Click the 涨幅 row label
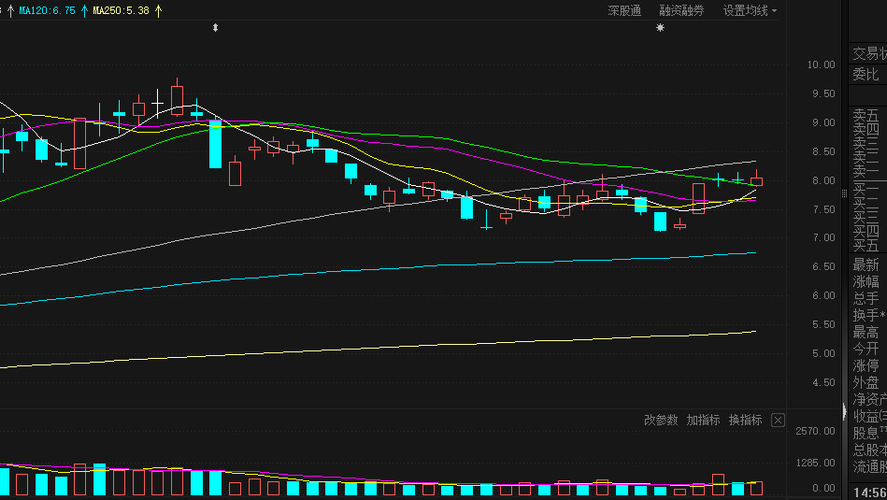This screenshot has height=500, width=887. pyautogui.click(x=866, y=281)
